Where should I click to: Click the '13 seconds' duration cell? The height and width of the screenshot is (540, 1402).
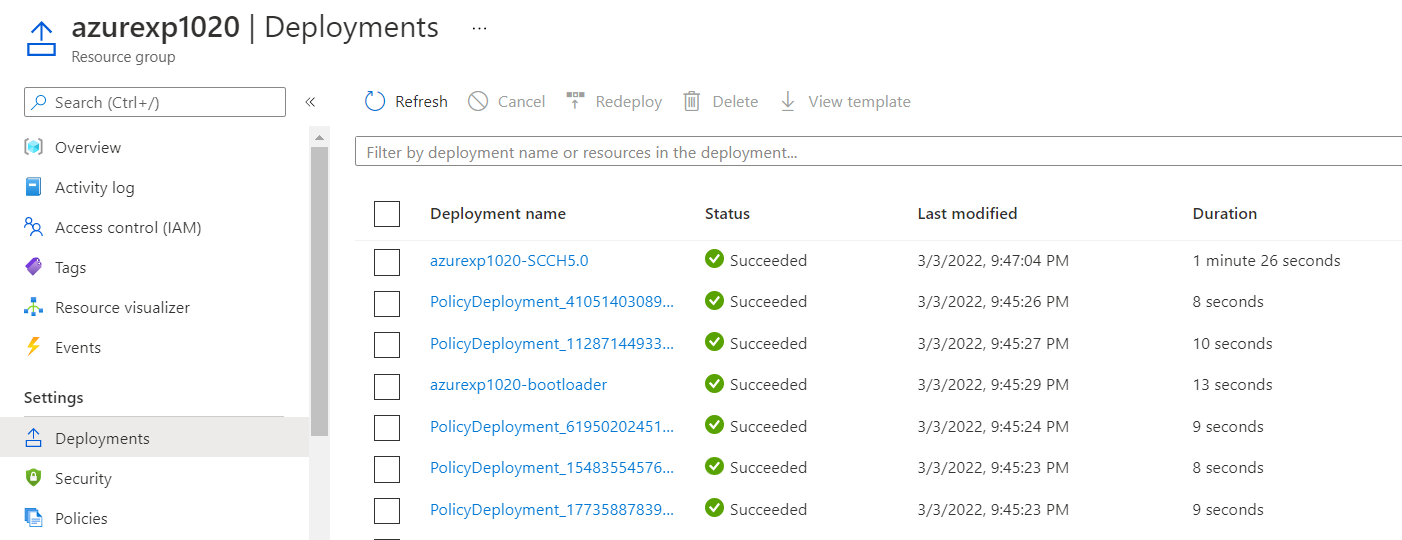[1232, 384]
